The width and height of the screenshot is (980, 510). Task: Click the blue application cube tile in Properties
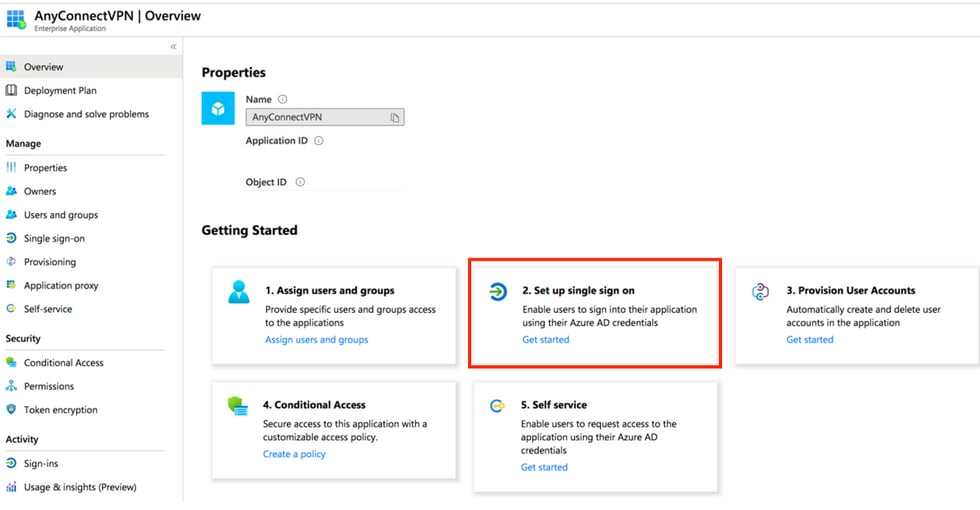(218, 109)
